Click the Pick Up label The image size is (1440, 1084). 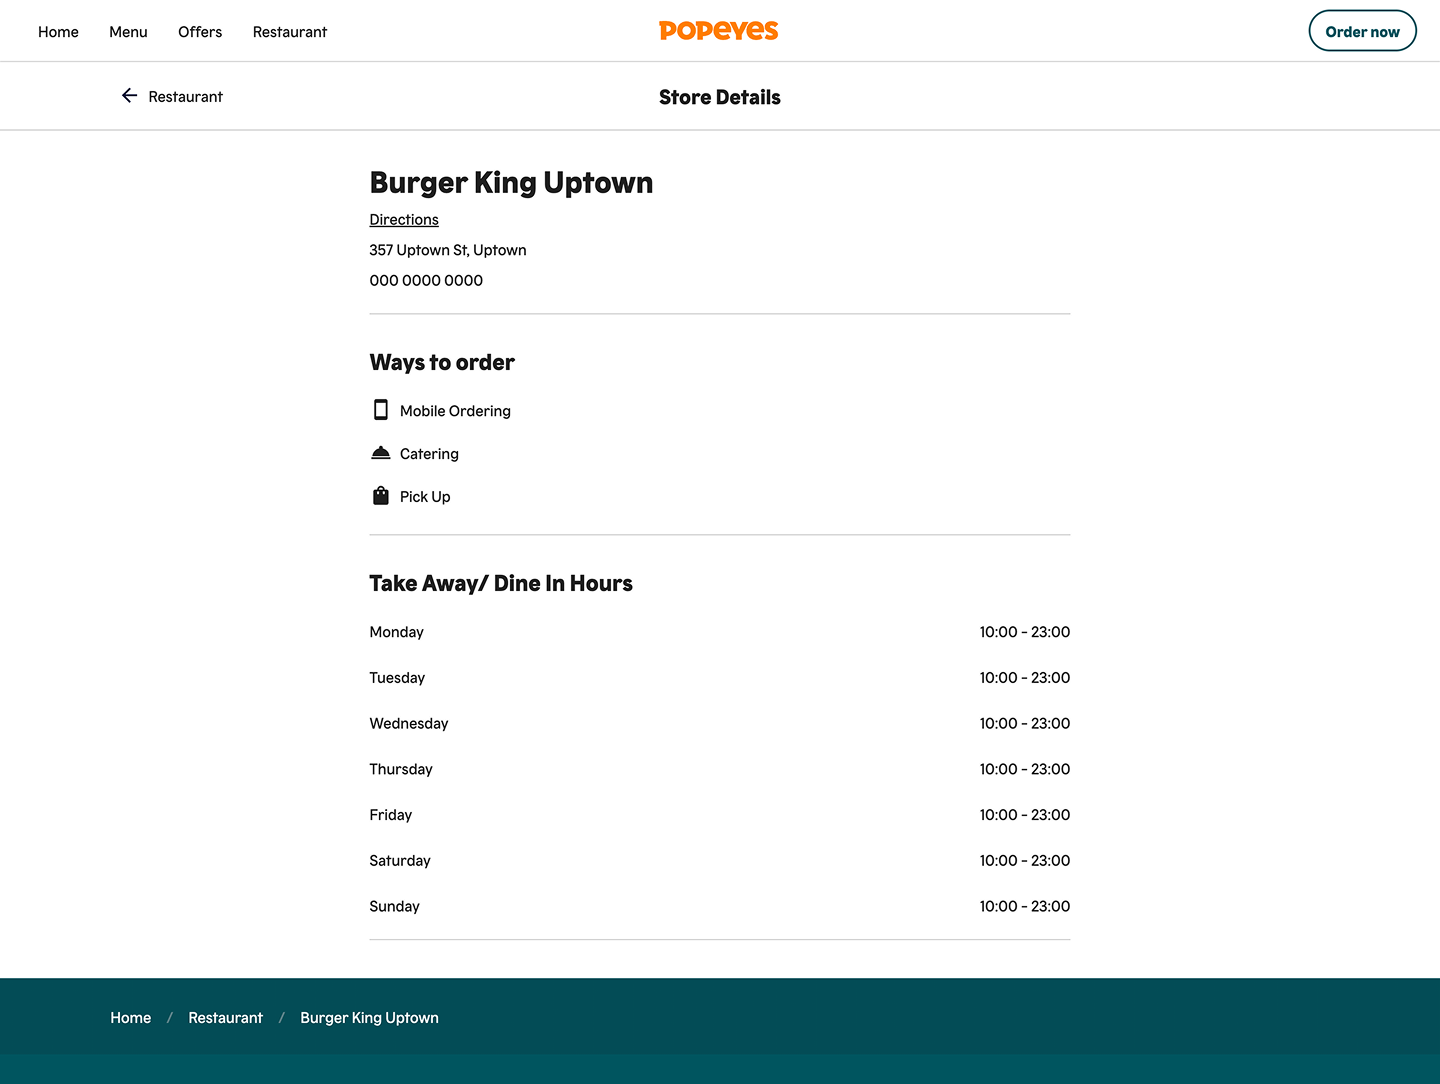click(x=425, y=497)
